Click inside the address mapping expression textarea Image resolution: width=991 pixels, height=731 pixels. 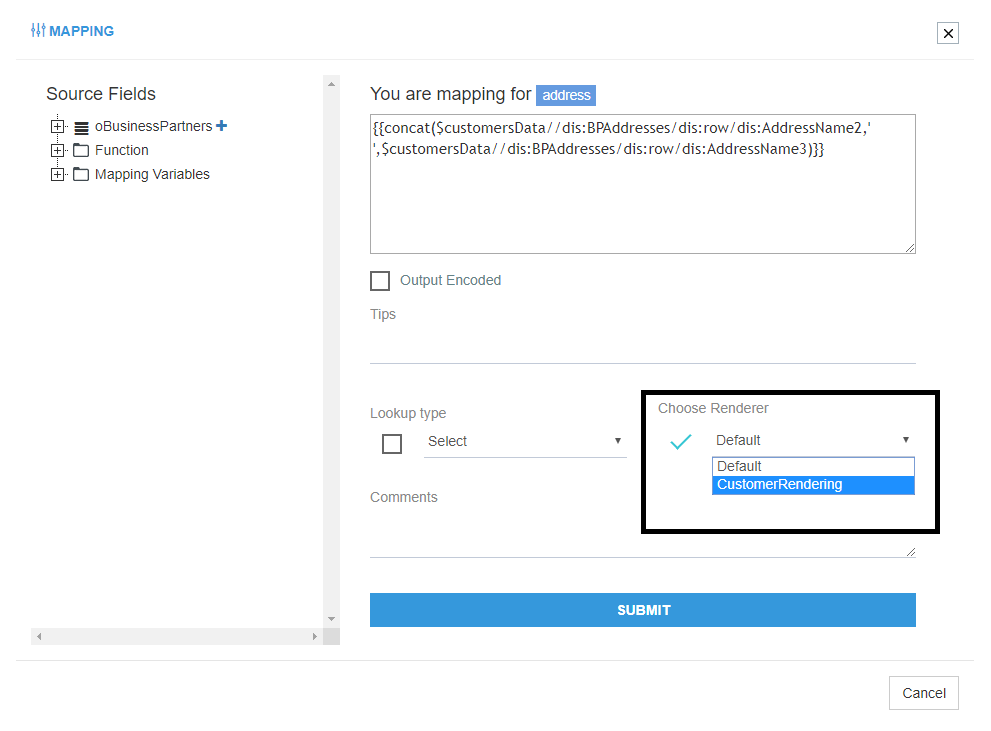point(642,200)
